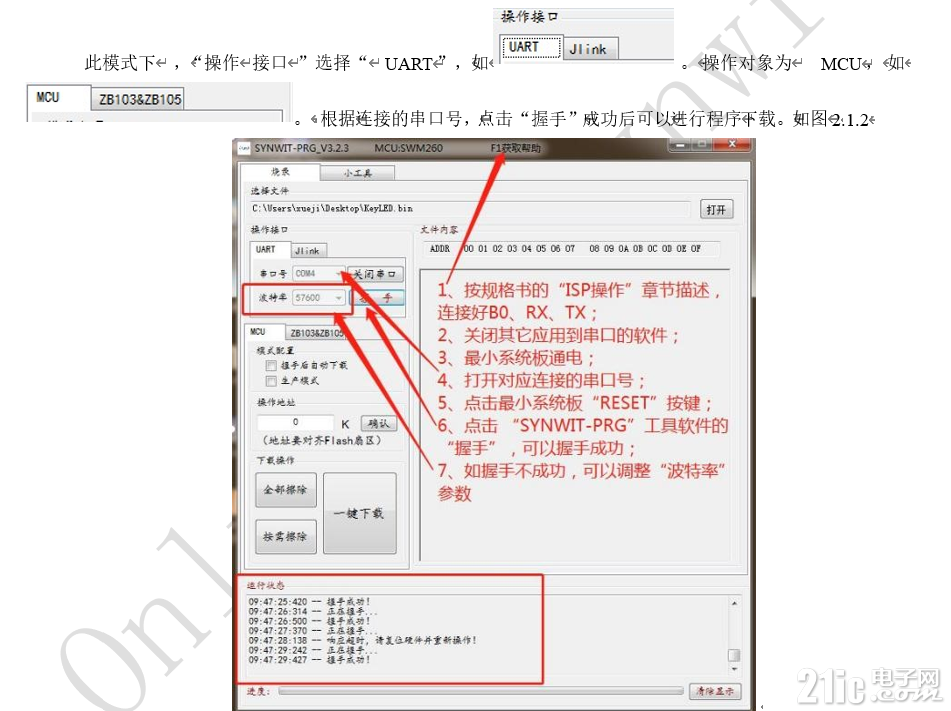Click the 运行状态 log scrollbar thumb
This screenshot has height=711, width=951.
pos(734,655)
